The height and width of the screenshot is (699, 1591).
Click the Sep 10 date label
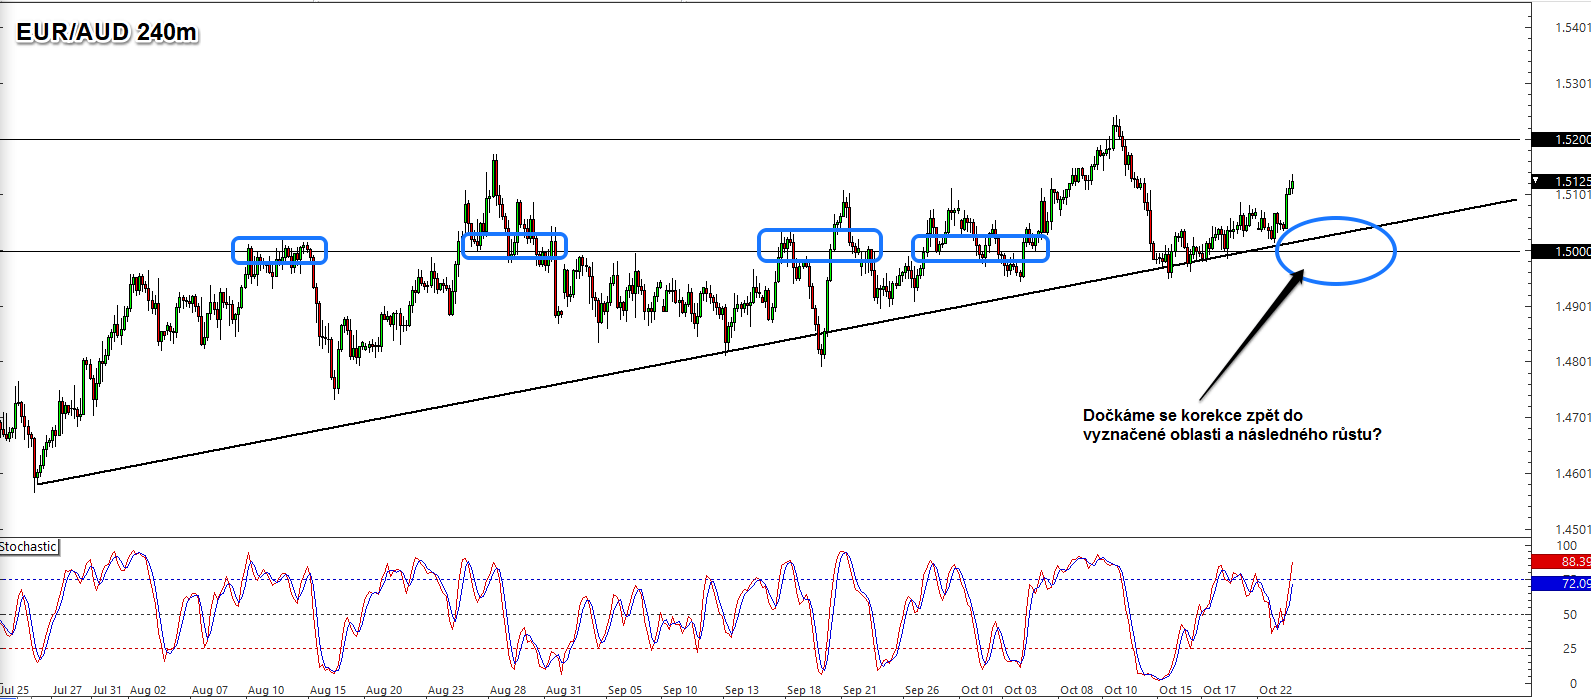[680, 690]
